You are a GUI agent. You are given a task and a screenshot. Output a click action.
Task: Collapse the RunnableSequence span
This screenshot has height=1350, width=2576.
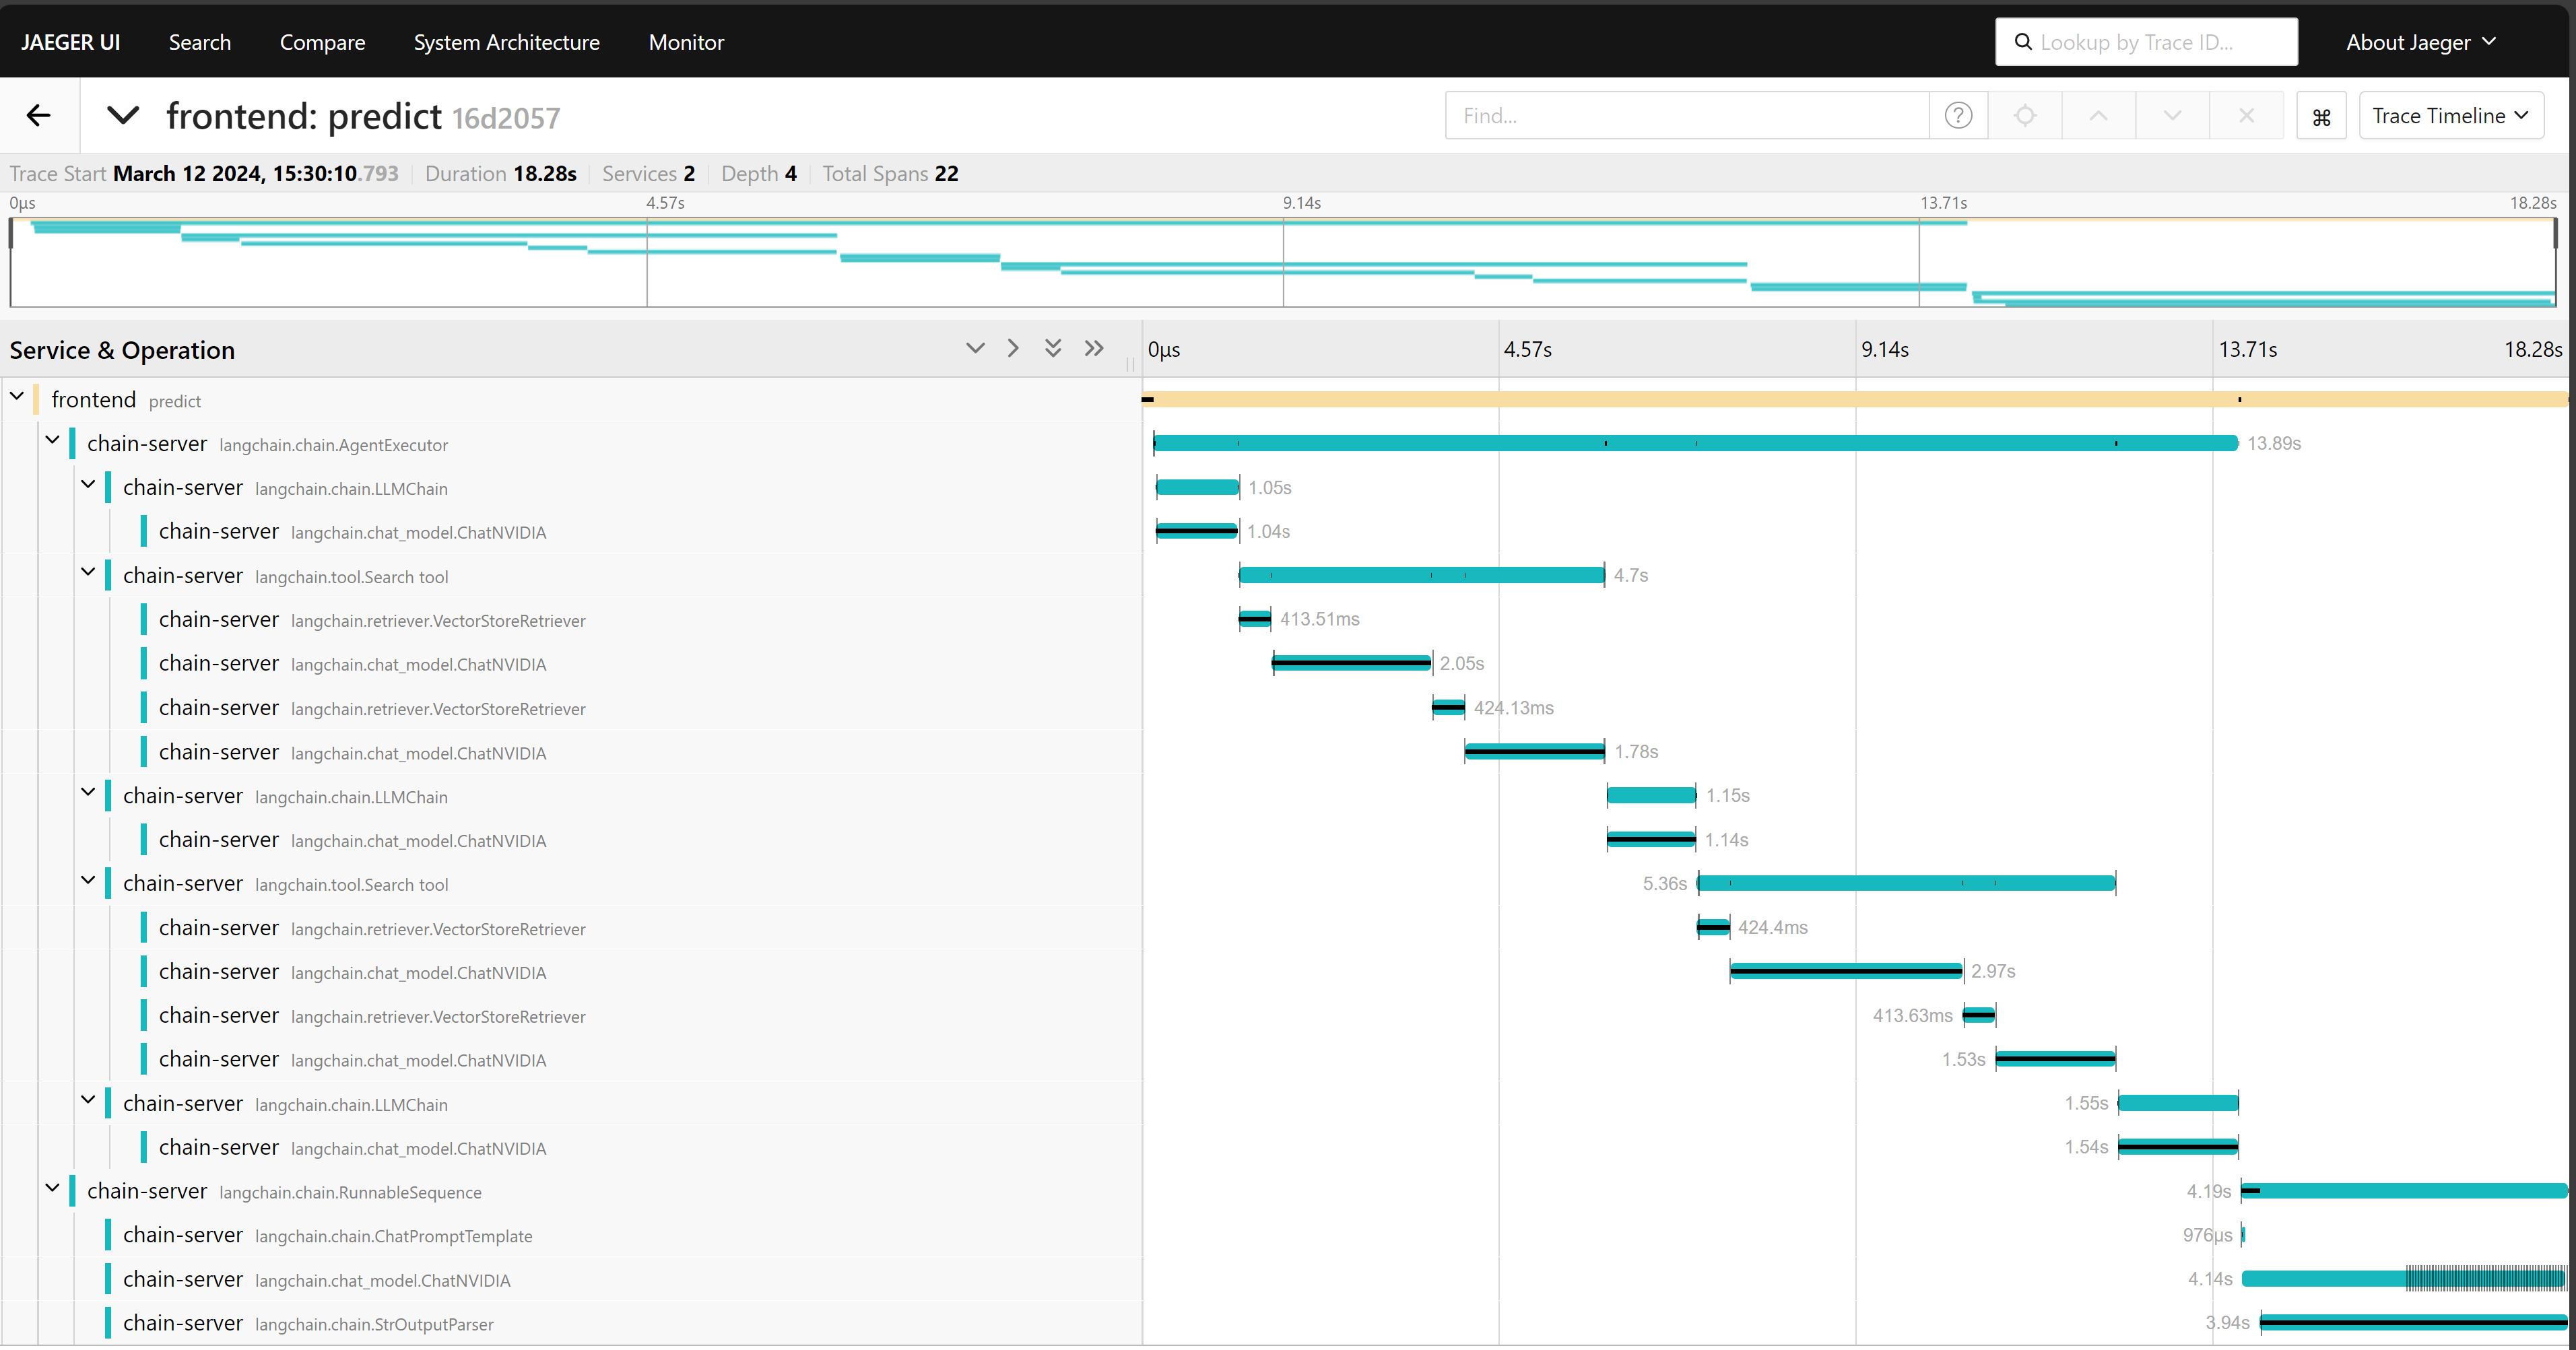click(x=53, y=1189)
